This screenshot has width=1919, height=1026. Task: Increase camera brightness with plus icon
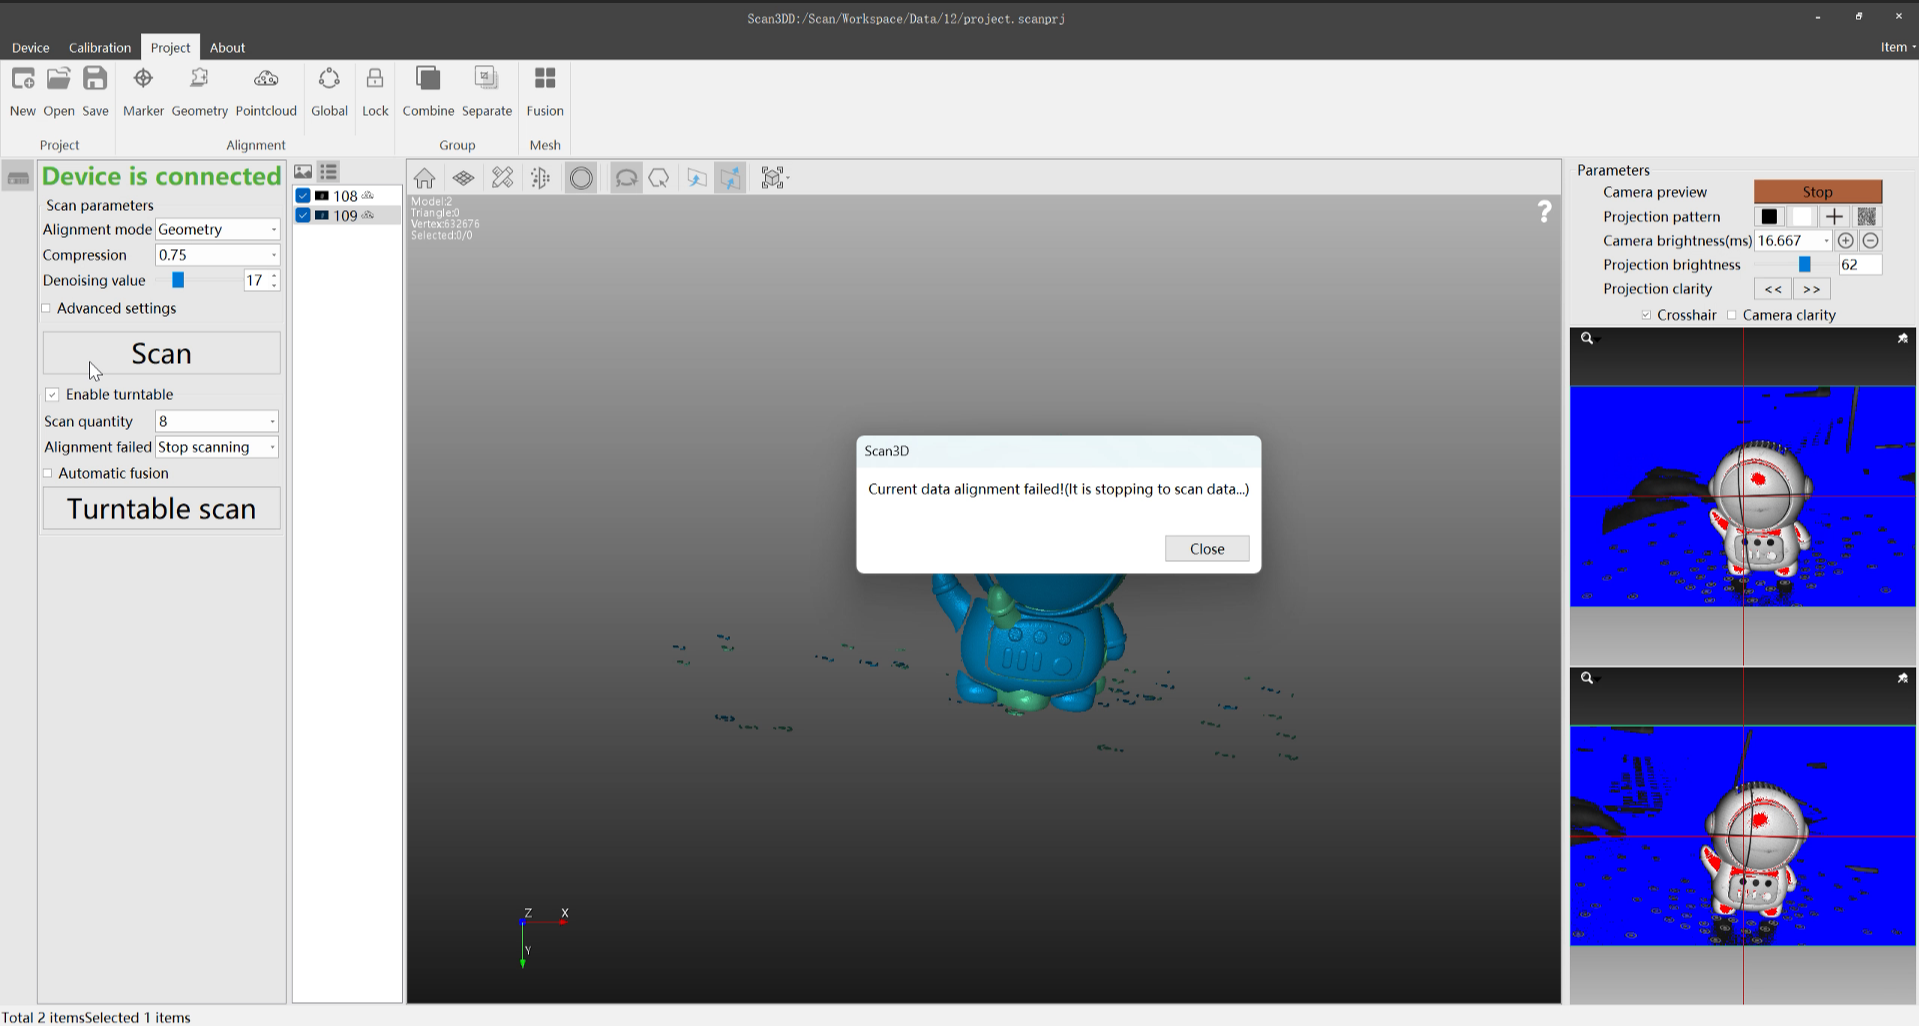point(1846,241)
